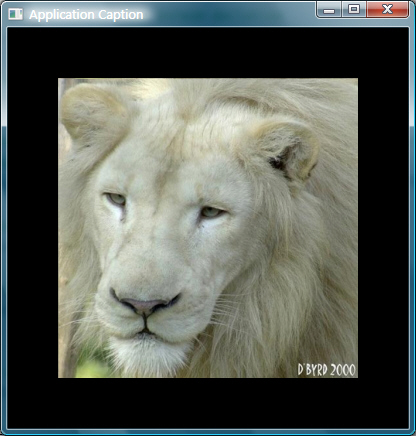
Task: Click the lion's pink nose
Action: coord(145,305)
